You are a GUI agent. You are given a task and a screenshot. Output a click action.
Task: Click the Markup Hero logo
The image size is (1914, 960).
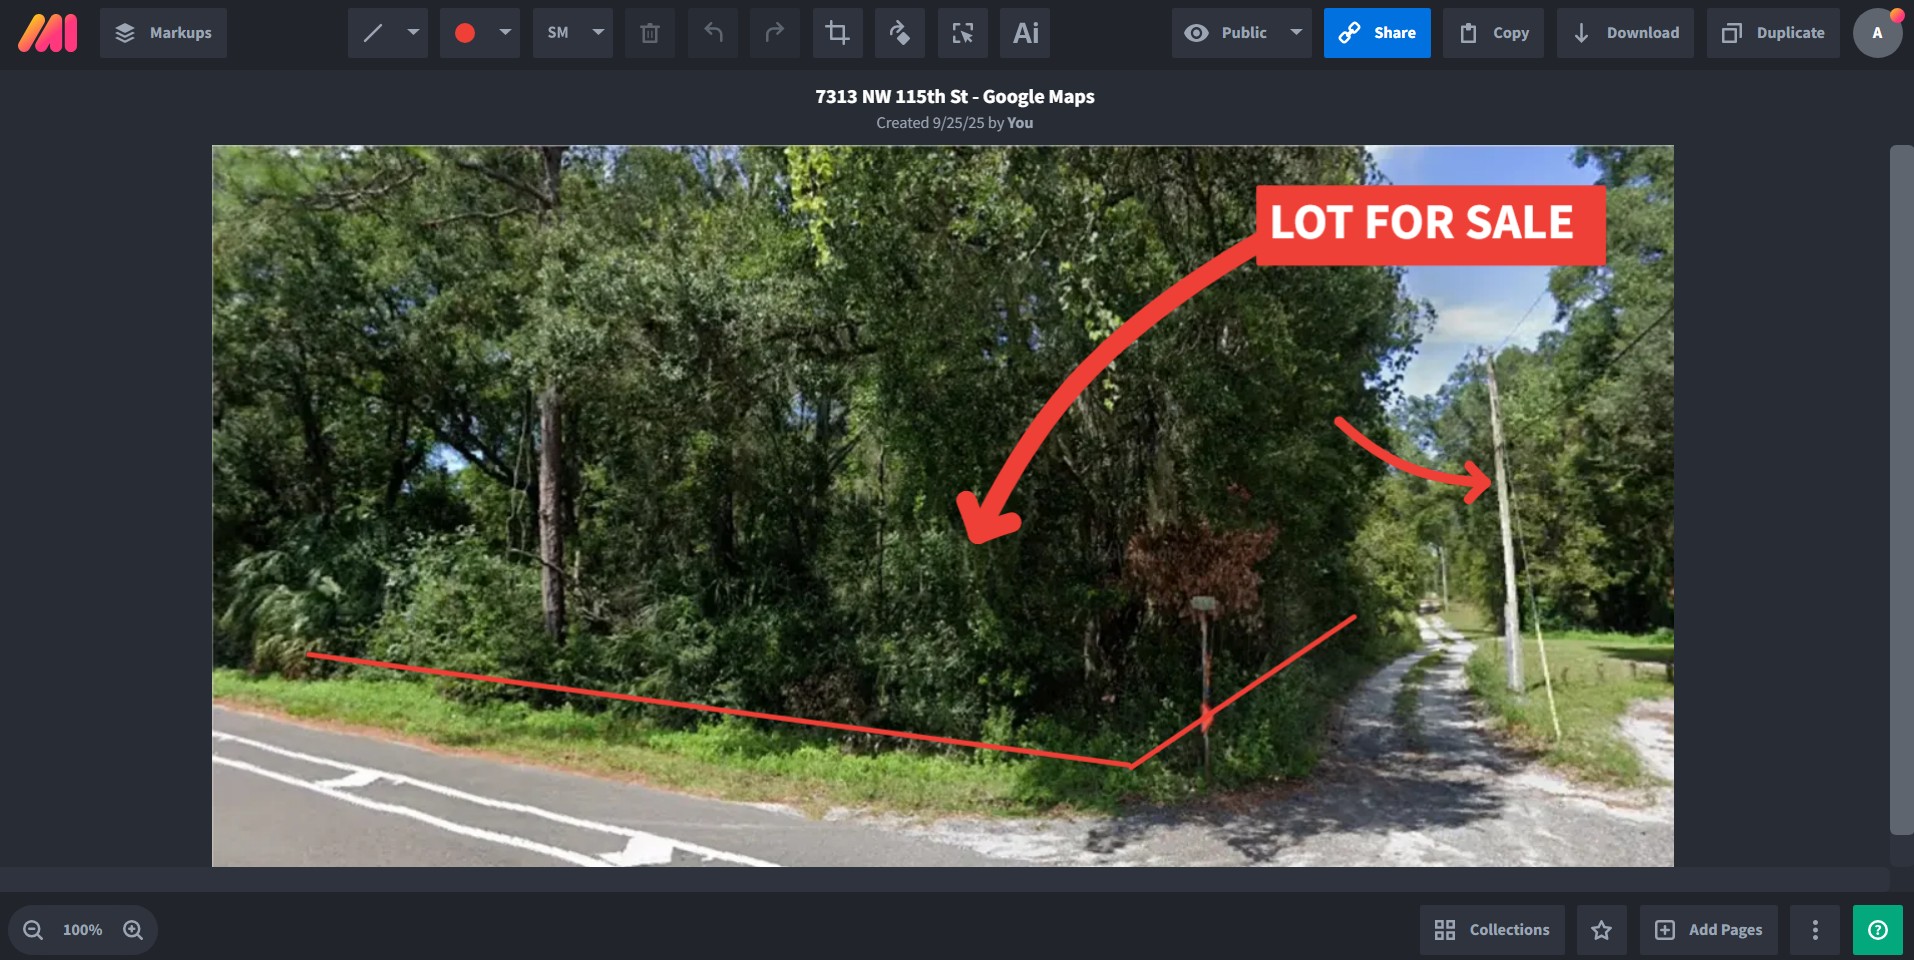(47, 33)
